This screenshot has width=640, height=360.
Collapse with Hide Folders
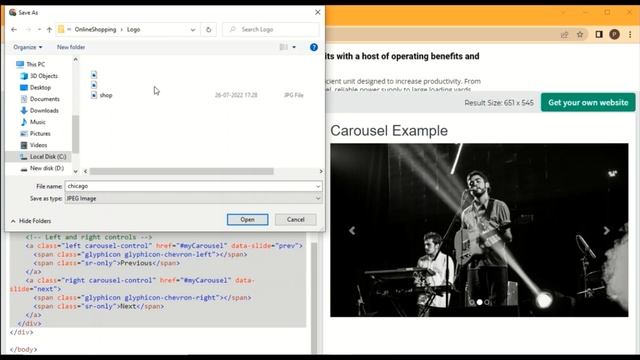[x=31, y=221]
